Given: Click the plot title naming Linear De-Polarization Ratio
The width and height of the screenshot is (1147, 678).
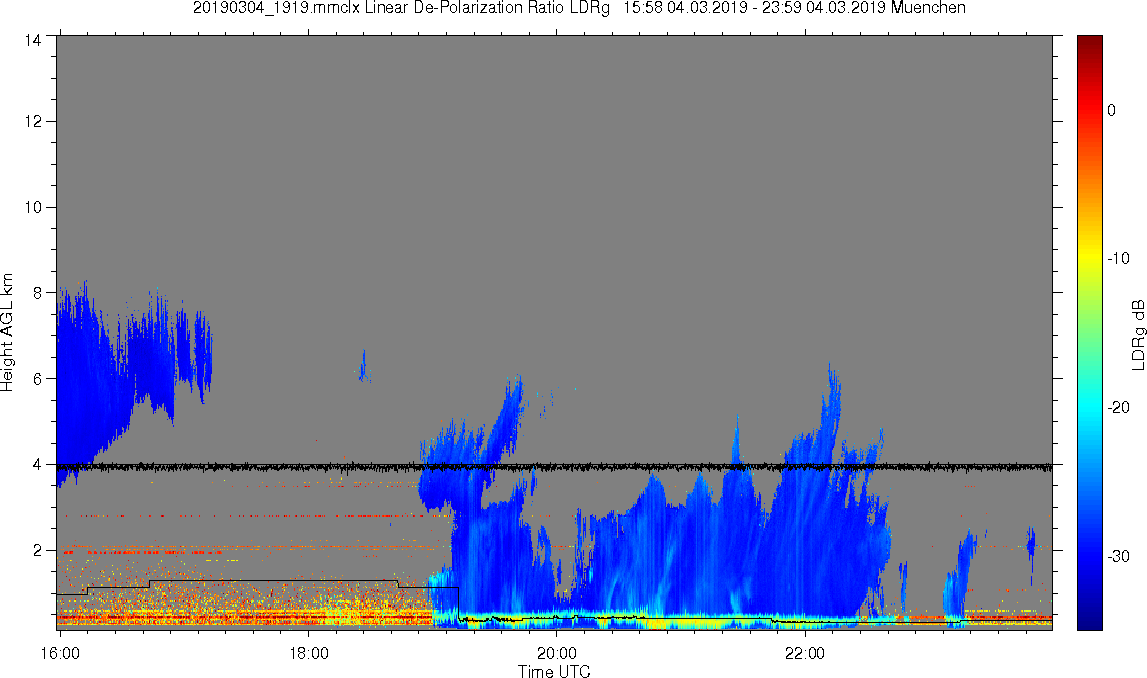Looking at the screenshot, I should [x=579, y=8].
